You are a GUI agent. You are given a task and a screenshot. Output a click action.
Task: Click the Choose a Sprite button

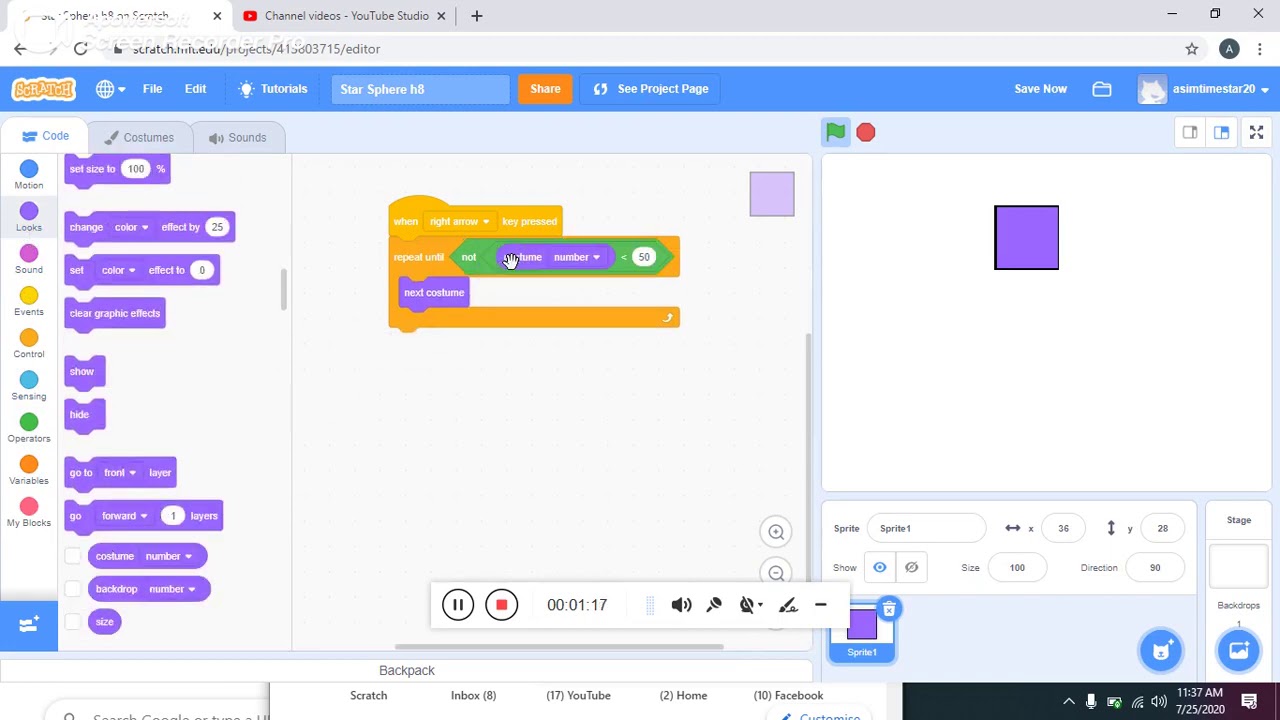click(x=1161, y=651)
